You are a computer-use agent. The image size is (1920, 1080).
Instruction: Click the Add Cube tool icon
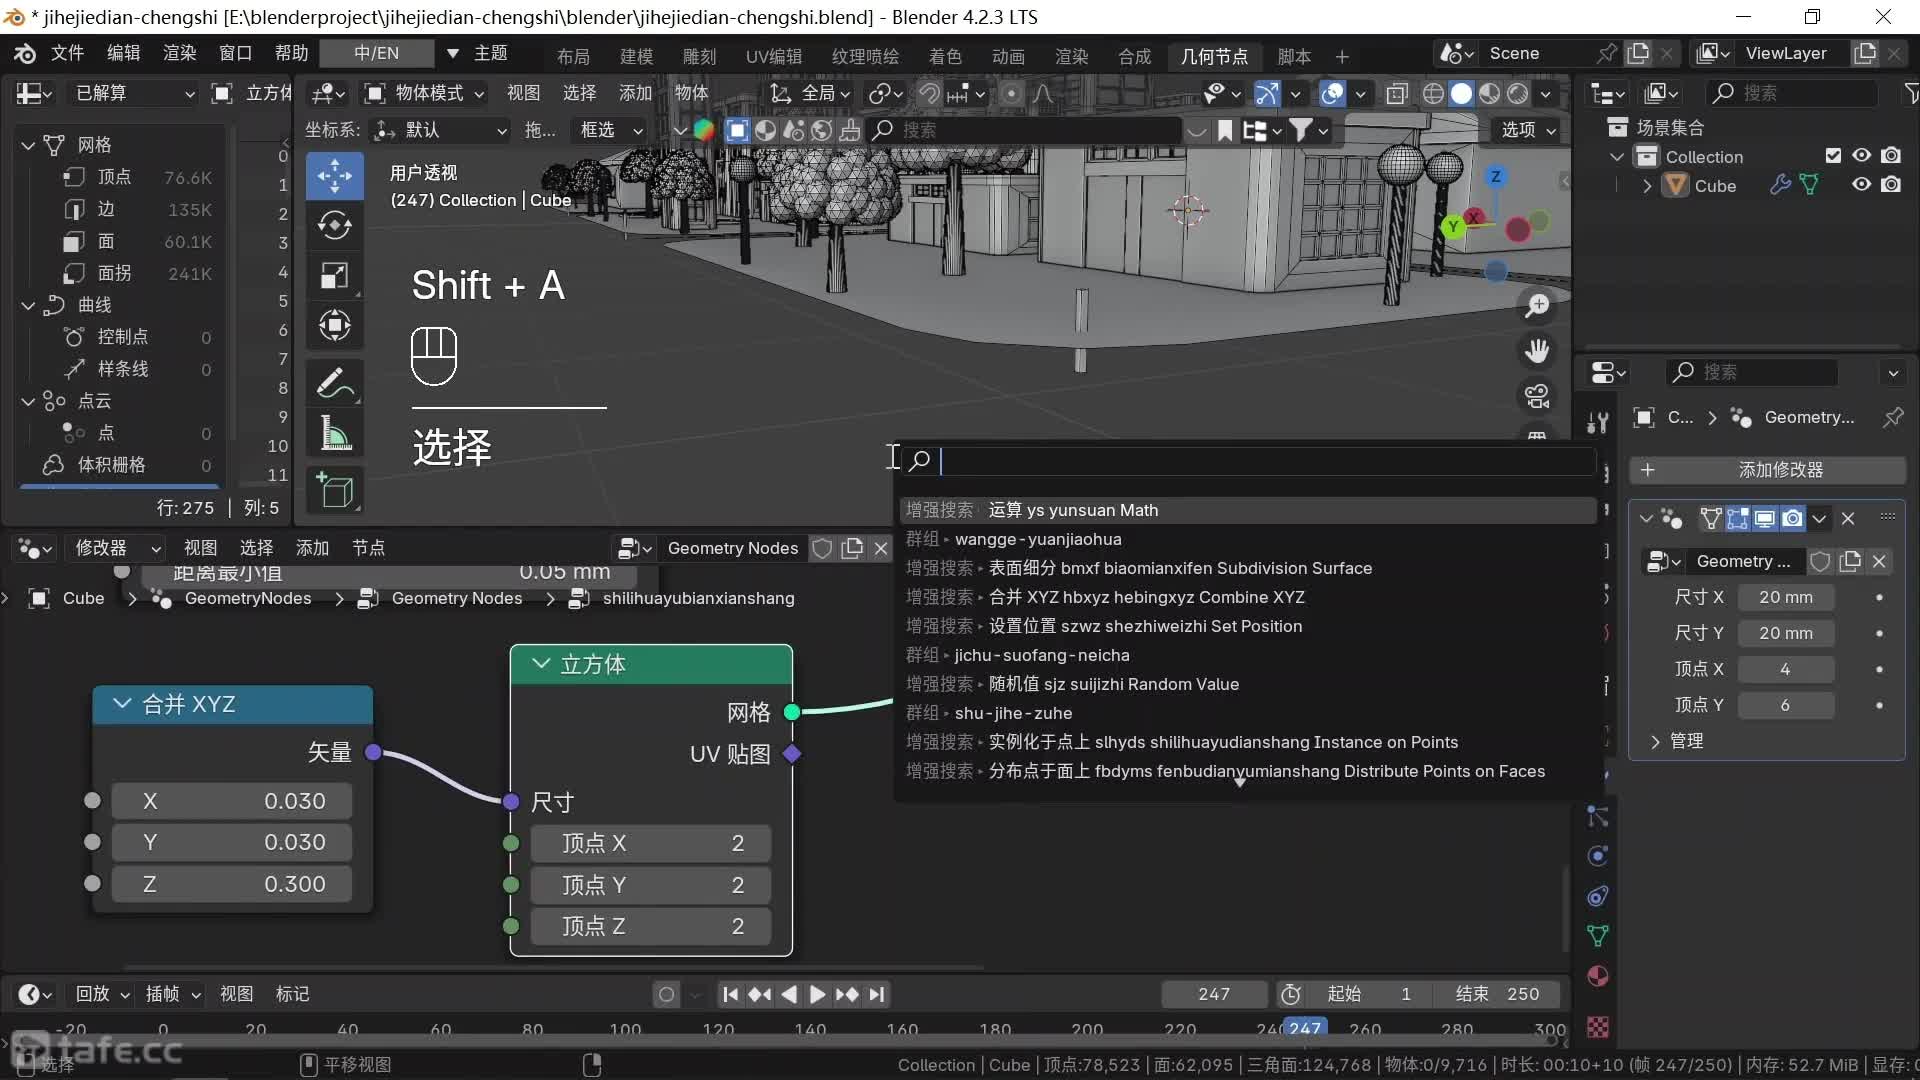(334, 491)
